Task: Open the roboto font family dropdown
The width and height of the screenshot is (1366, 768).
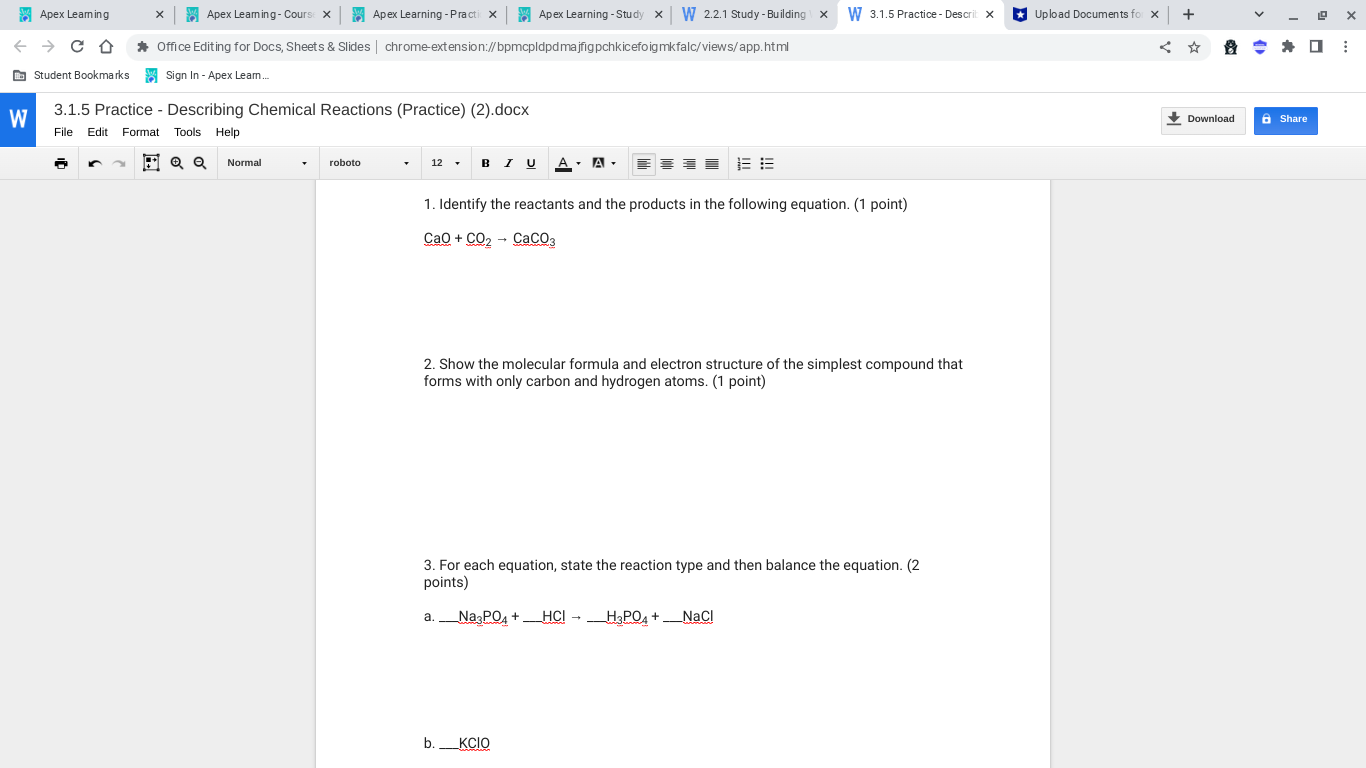Action: point(369,163)
